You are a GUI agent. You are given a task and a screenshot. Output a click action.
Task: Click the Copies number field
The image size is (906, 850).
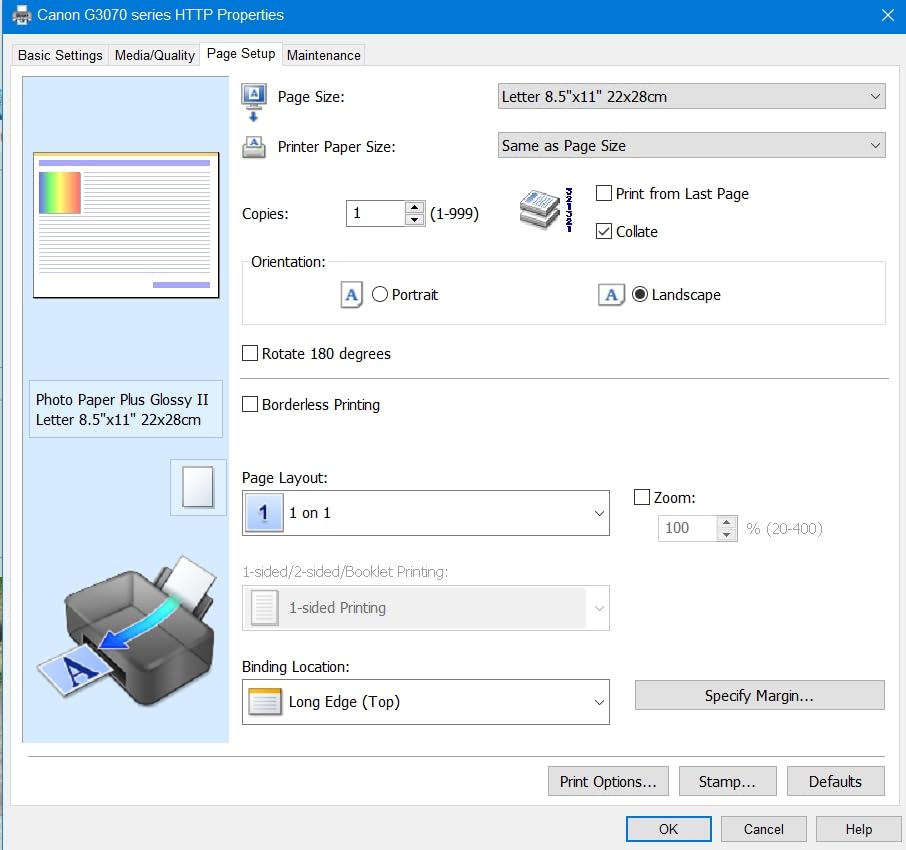376,213
